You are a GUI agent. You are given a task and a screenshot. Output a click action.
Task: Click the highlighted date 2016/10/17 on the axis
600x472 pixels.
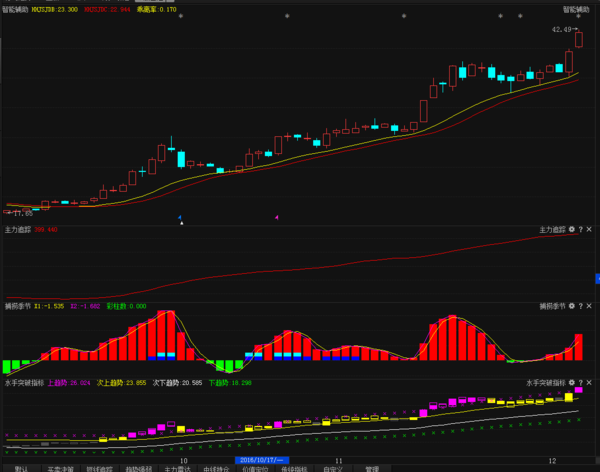[x=262, y=460]
